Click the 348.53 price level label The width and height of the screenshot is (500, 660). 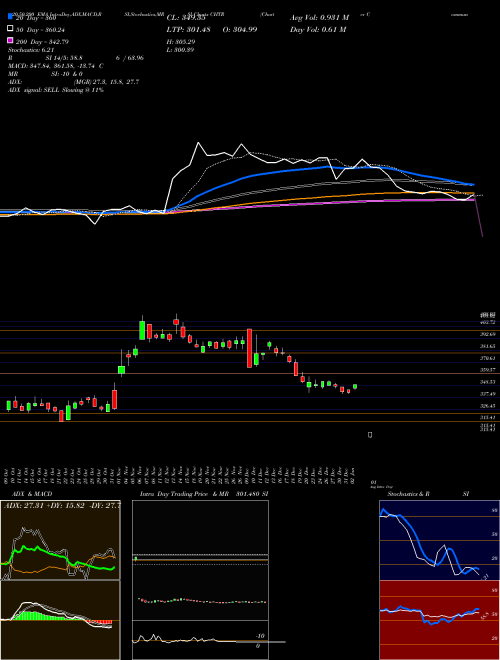tap(487, 382)
